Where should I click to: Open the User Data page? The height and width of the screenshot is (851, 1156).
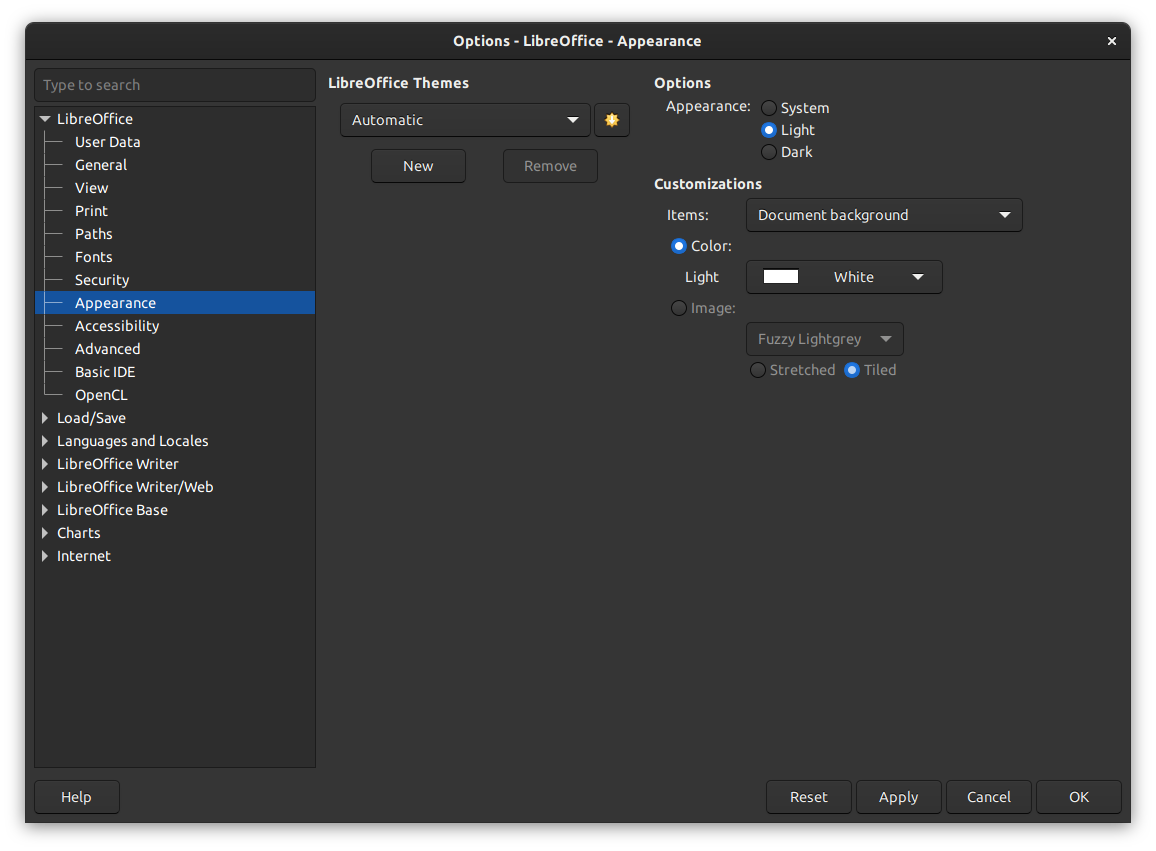108,142
